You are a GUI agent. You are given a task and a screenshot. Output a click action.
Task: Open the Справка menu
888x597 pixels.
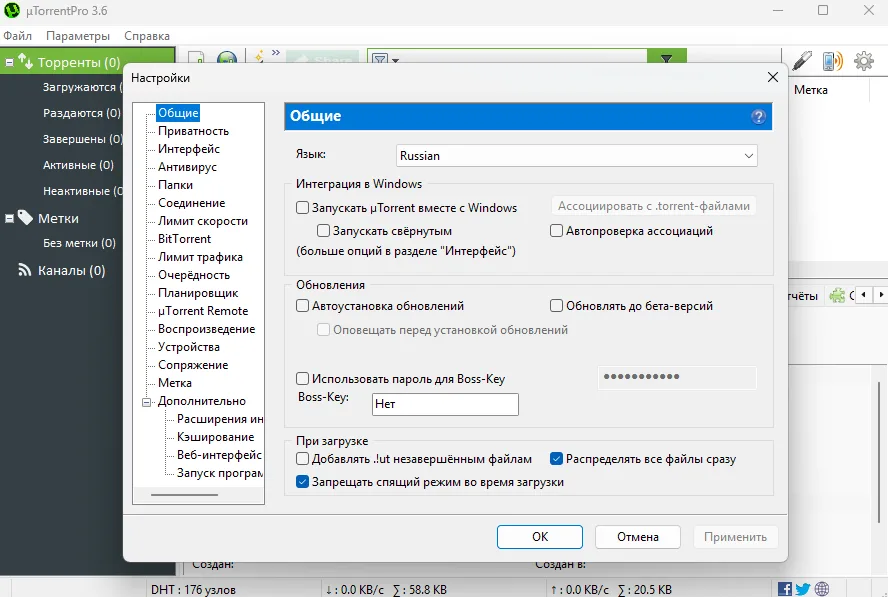tap(146, 35)
